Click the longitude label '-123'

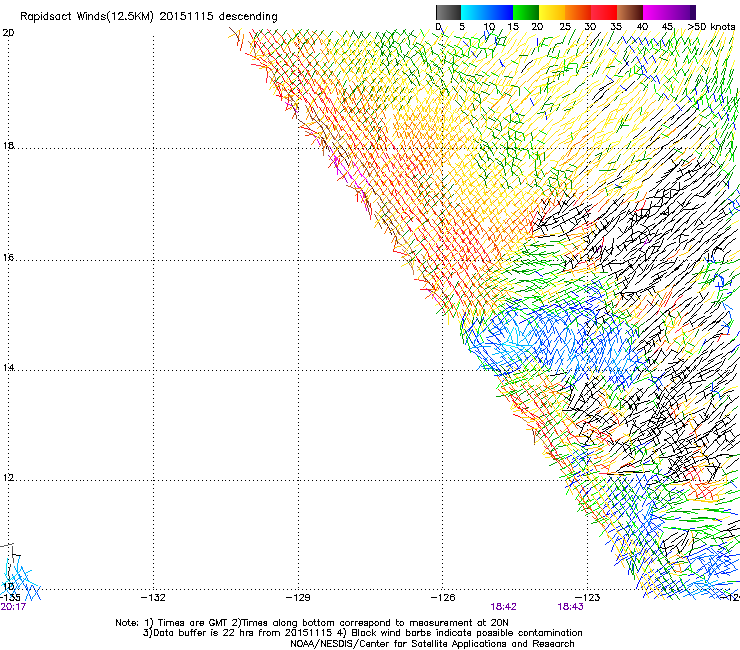[x=588, y=598]
